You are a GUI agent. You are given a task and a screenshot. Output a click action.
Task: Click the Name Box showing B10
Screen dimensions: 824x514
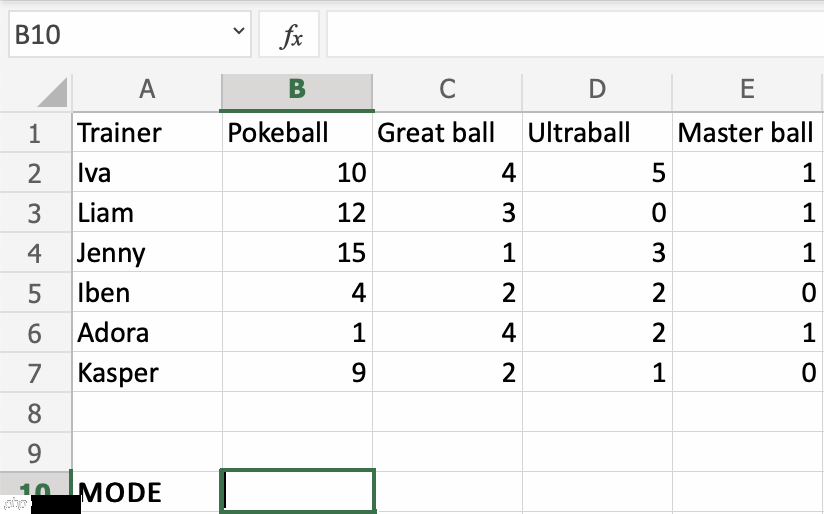point(129,35)
